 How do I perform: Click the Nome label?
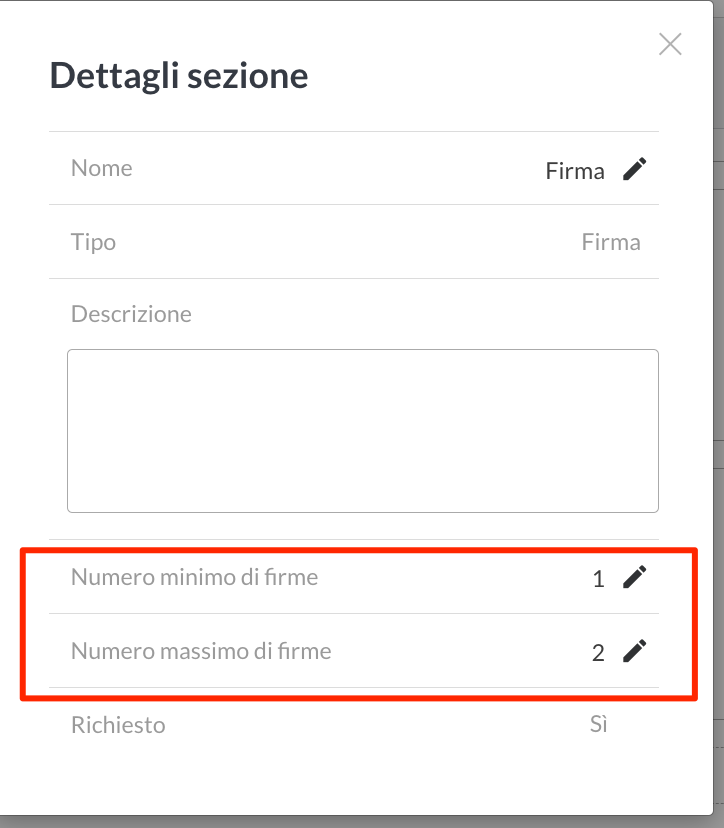click(x=102, y=168)
